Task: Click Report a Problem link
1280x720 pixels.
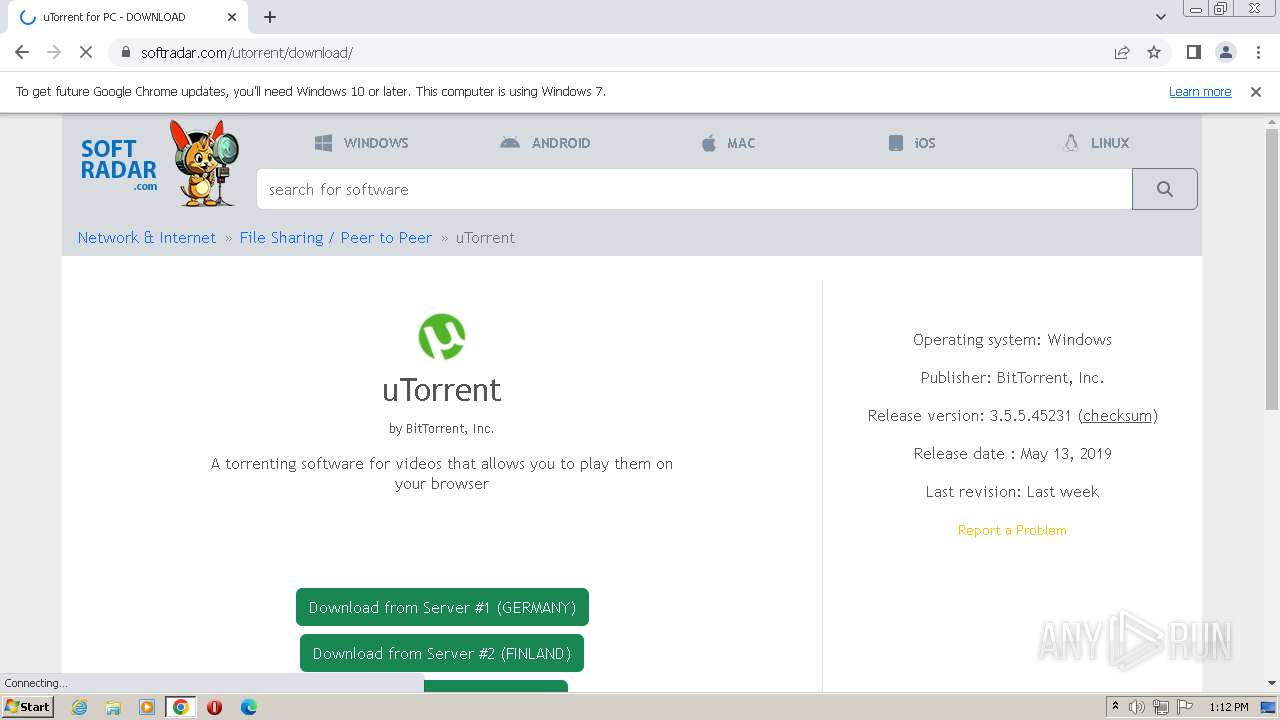Action: pyautogui.click(x=1012, y=530)
